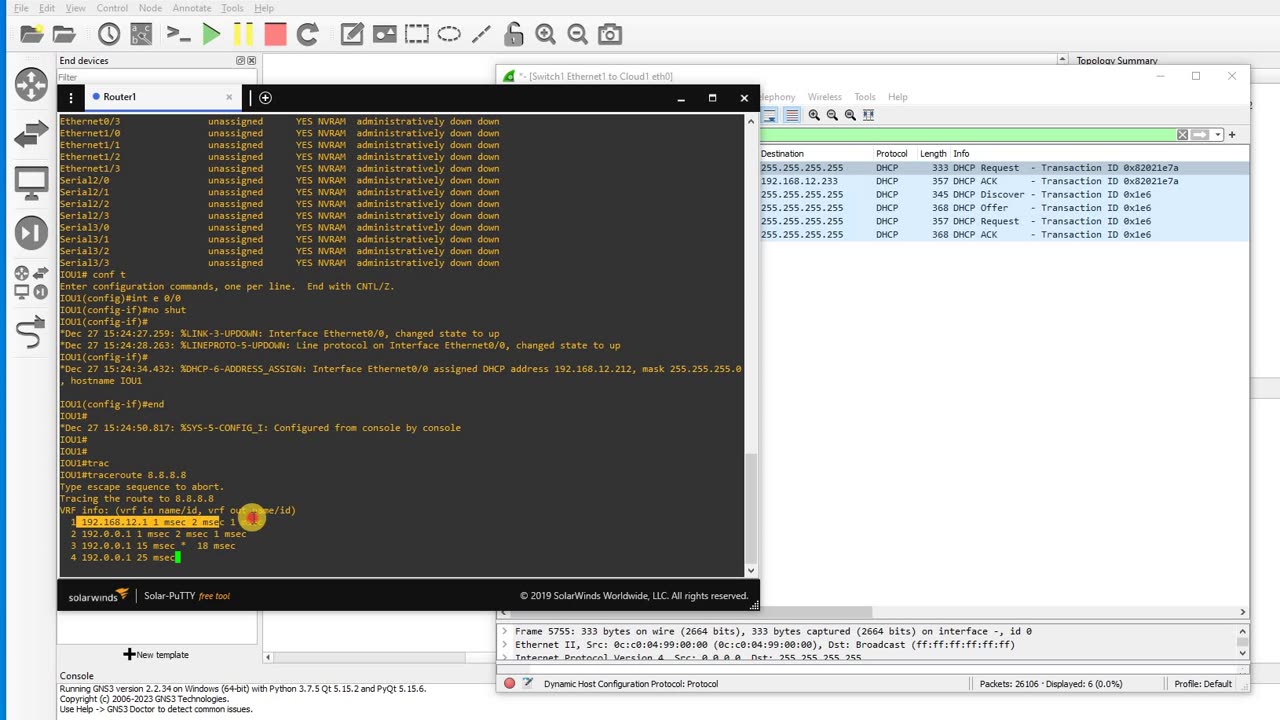Image resolution: width=1280 pixels, height=720 pixels.
Task: Browse security devices in the sidebar
Action: [31, 232]
